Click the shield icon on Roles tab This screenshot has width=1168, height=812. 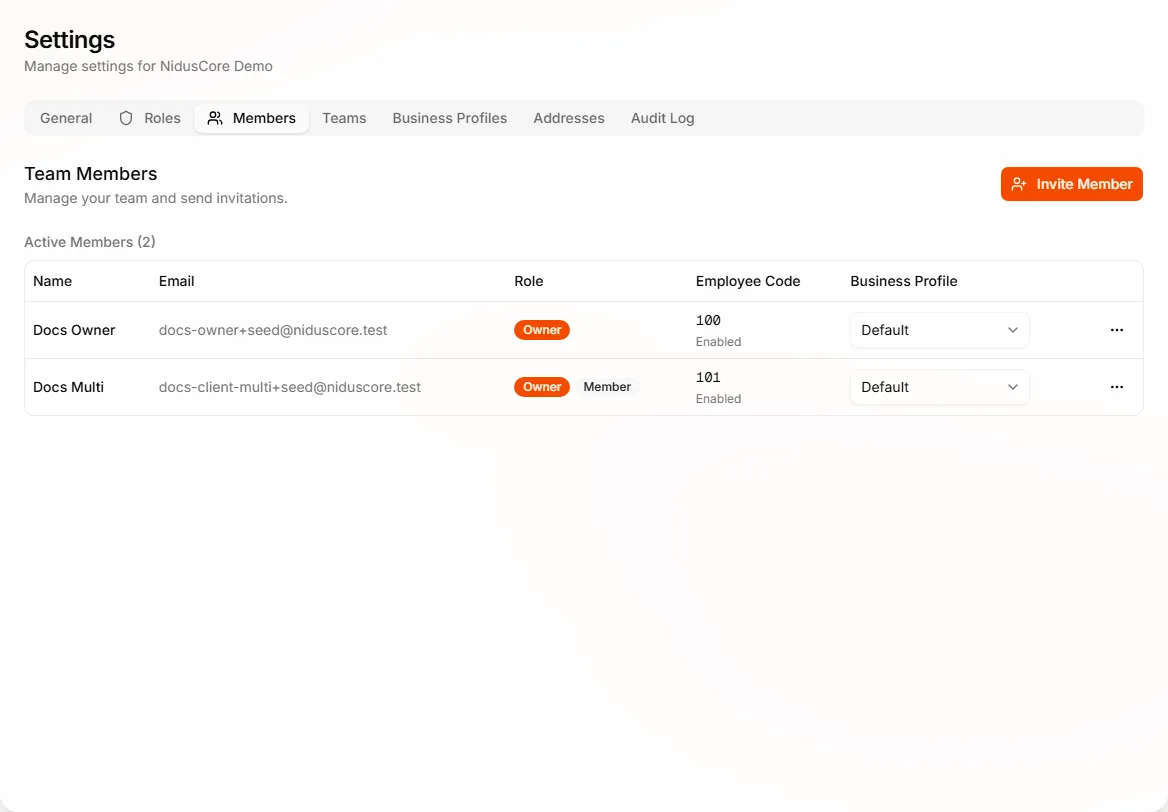(x=126, y=118)
